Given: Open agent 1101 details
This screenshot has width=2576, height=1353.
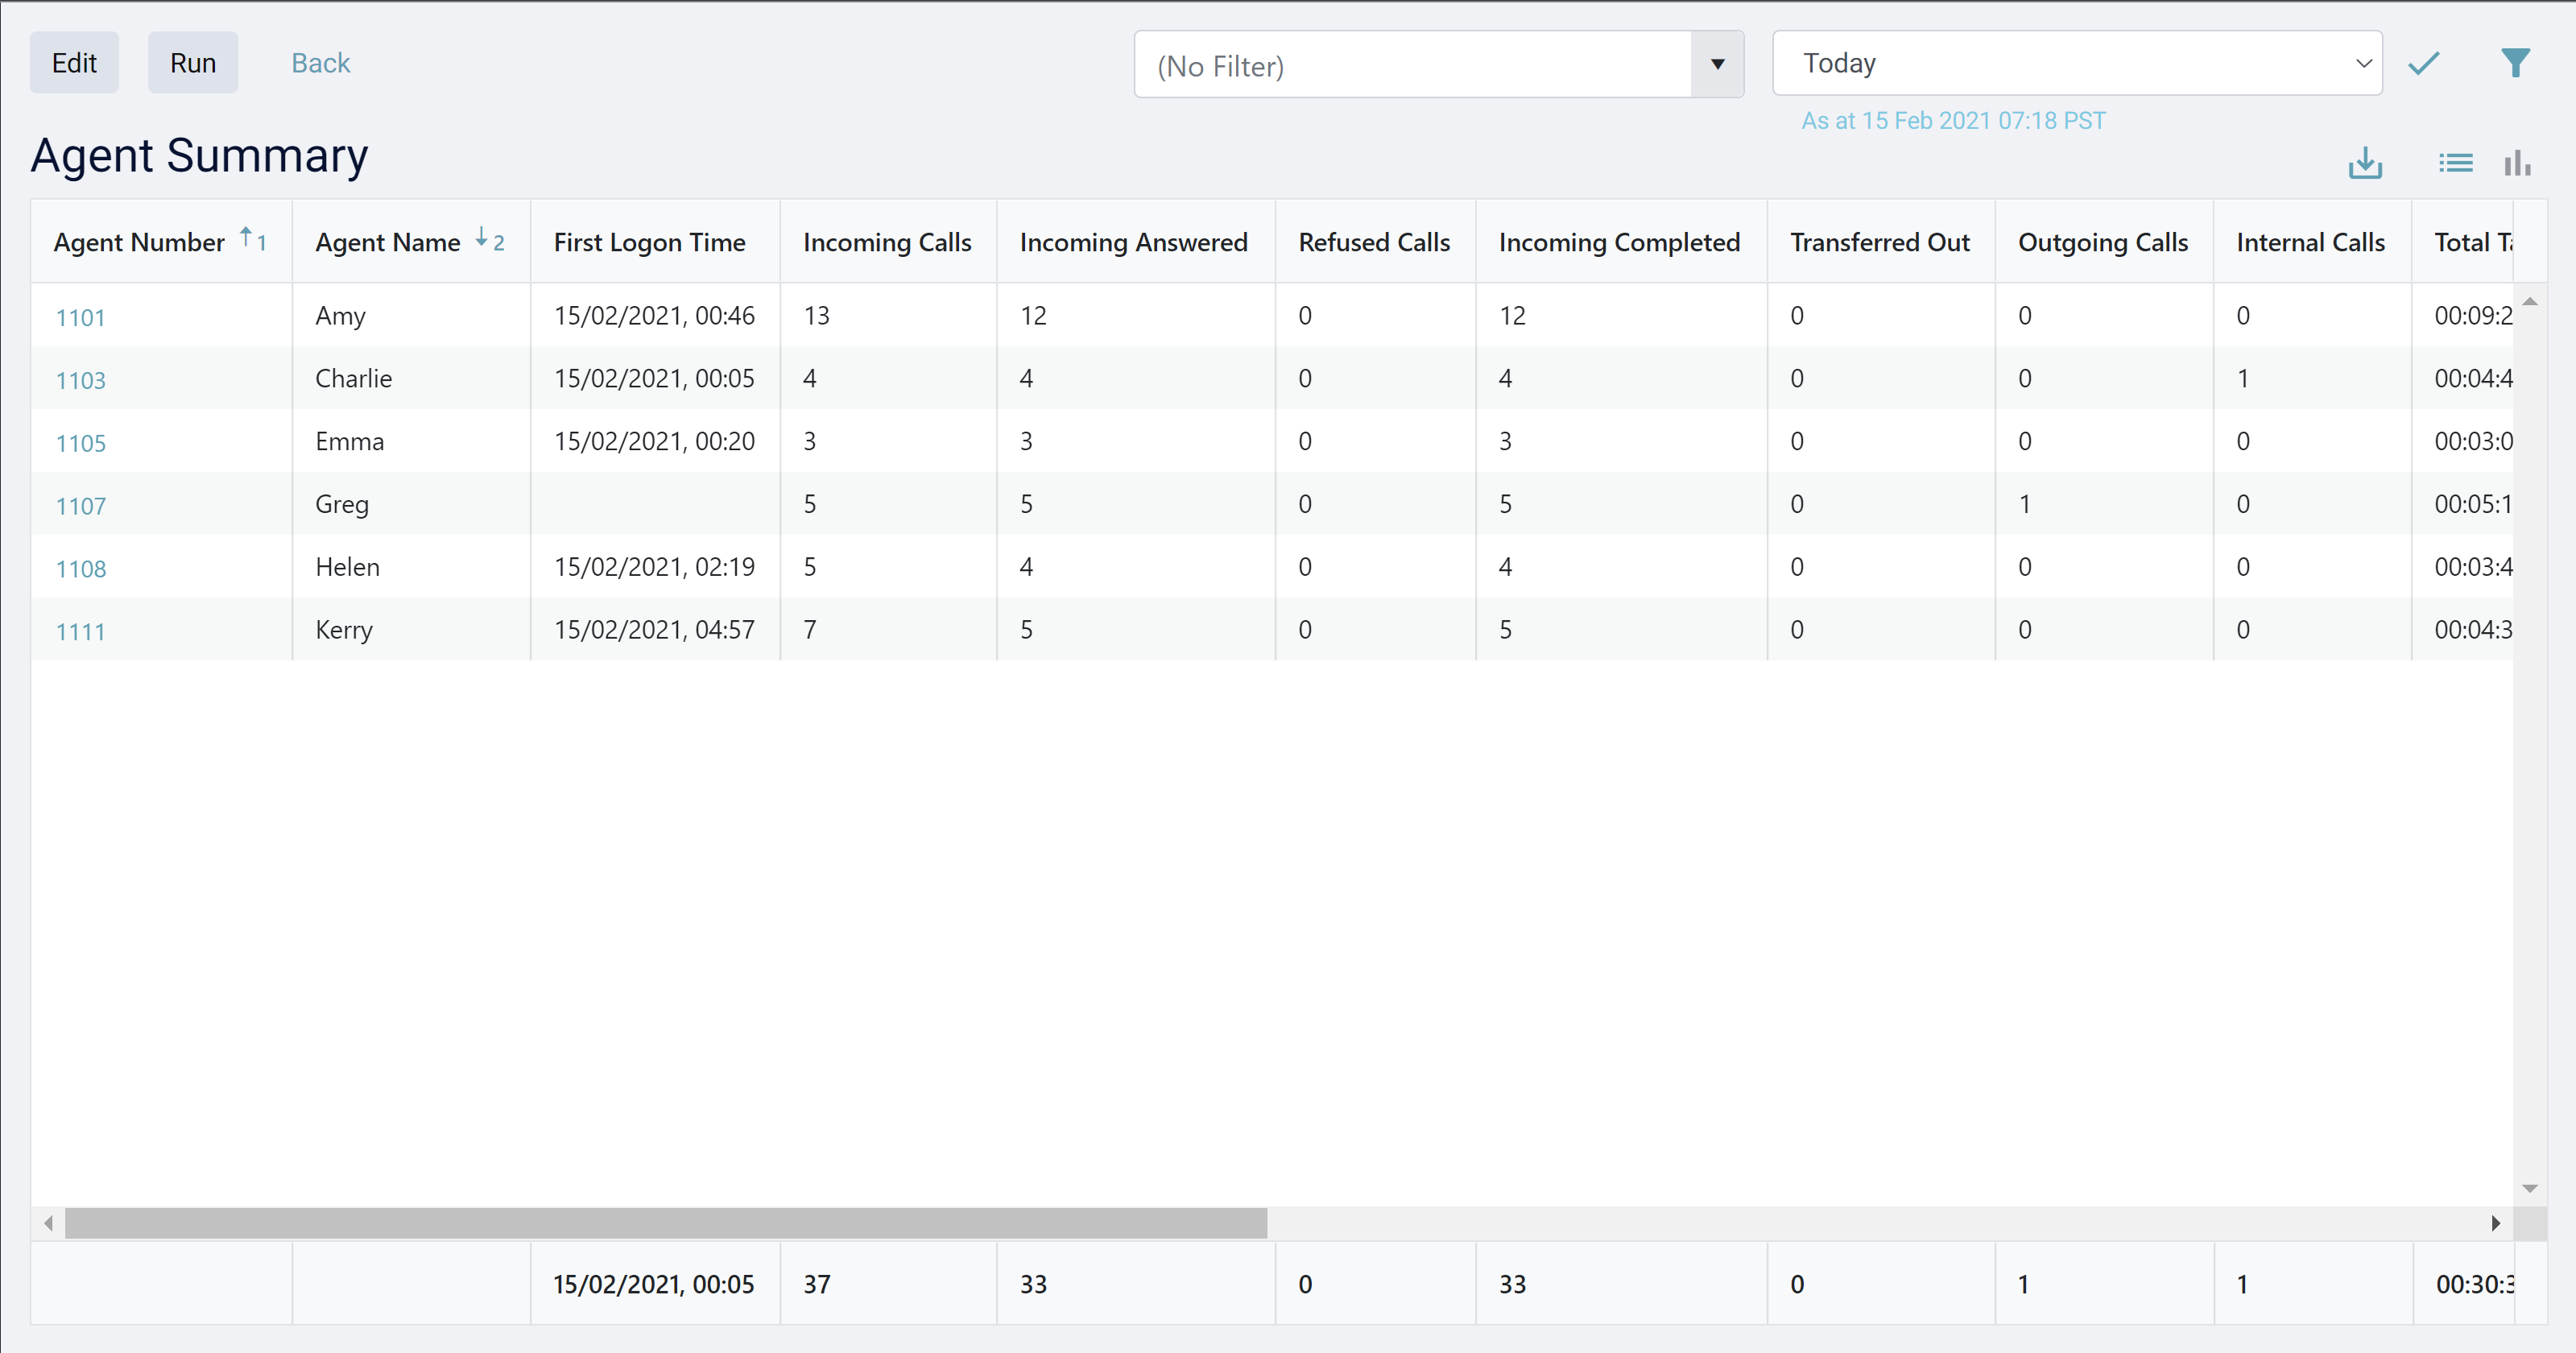Looking at the screenshot, I should [x=81, y=317].
